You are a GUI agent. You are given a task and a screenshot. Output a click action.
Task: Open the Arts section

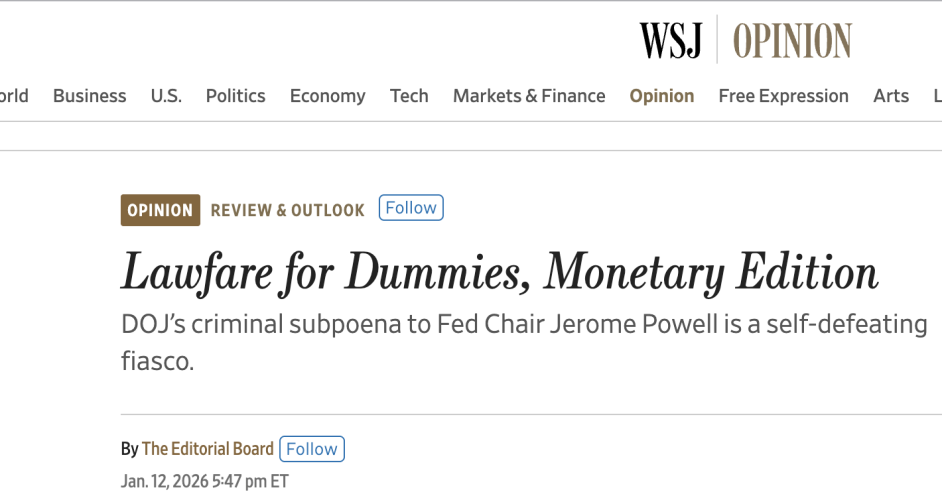point(890,96)
